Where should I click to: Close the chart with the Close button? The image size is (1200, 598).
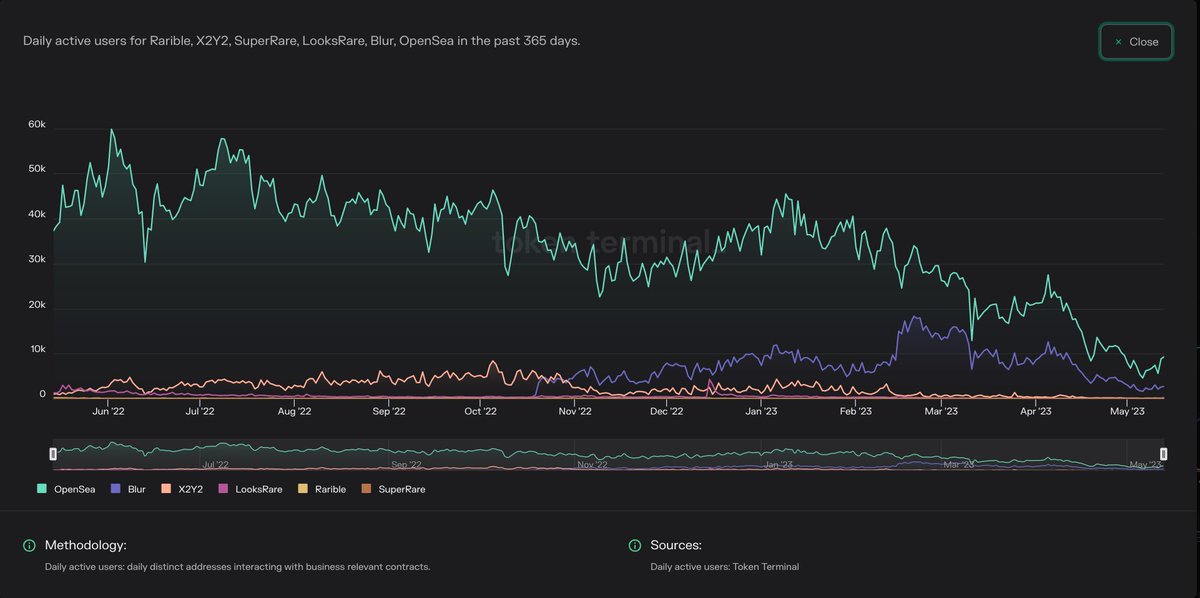(1136, 42)
